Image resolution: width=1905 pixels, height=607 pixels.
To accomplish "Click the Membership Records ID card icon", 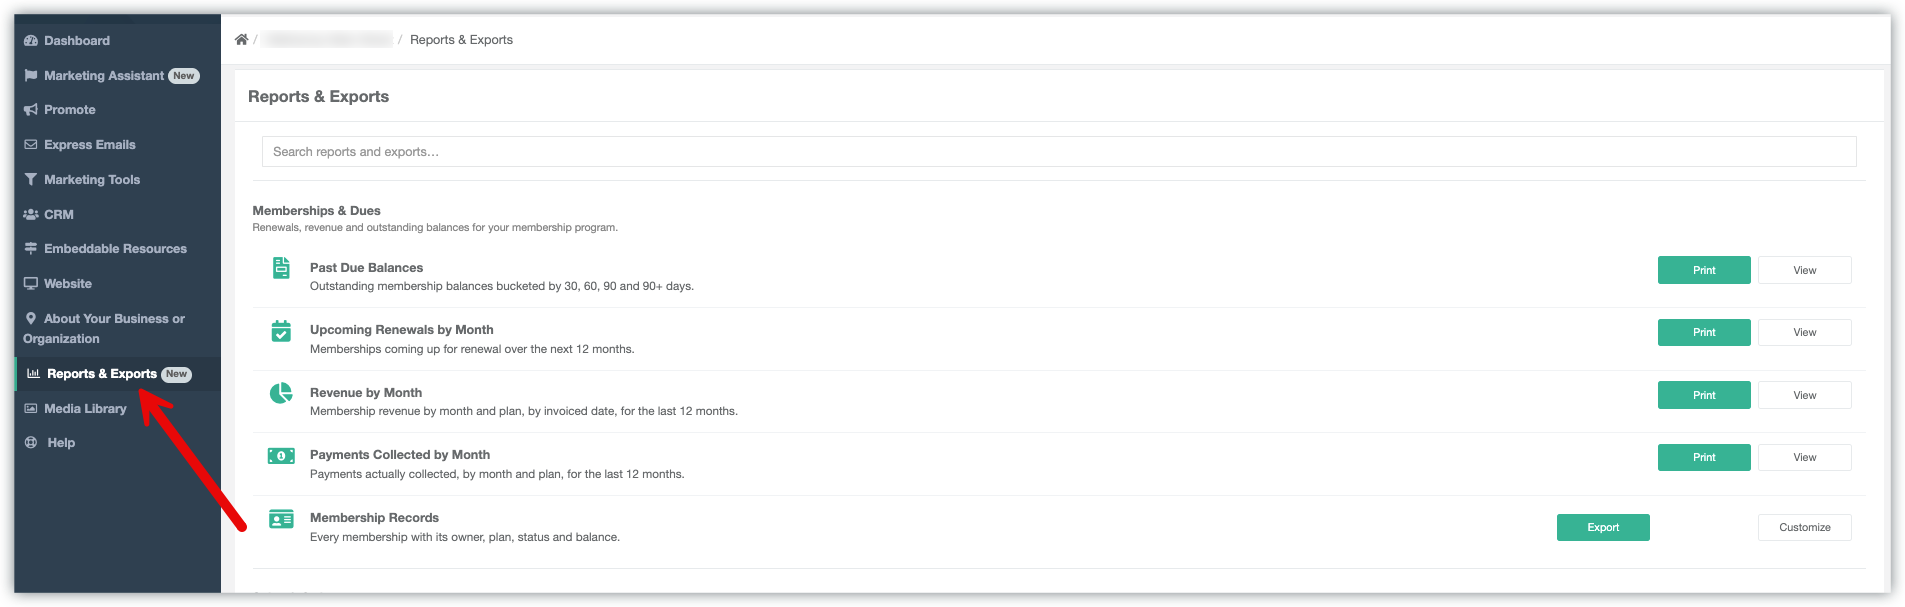I will click(281, 519).
